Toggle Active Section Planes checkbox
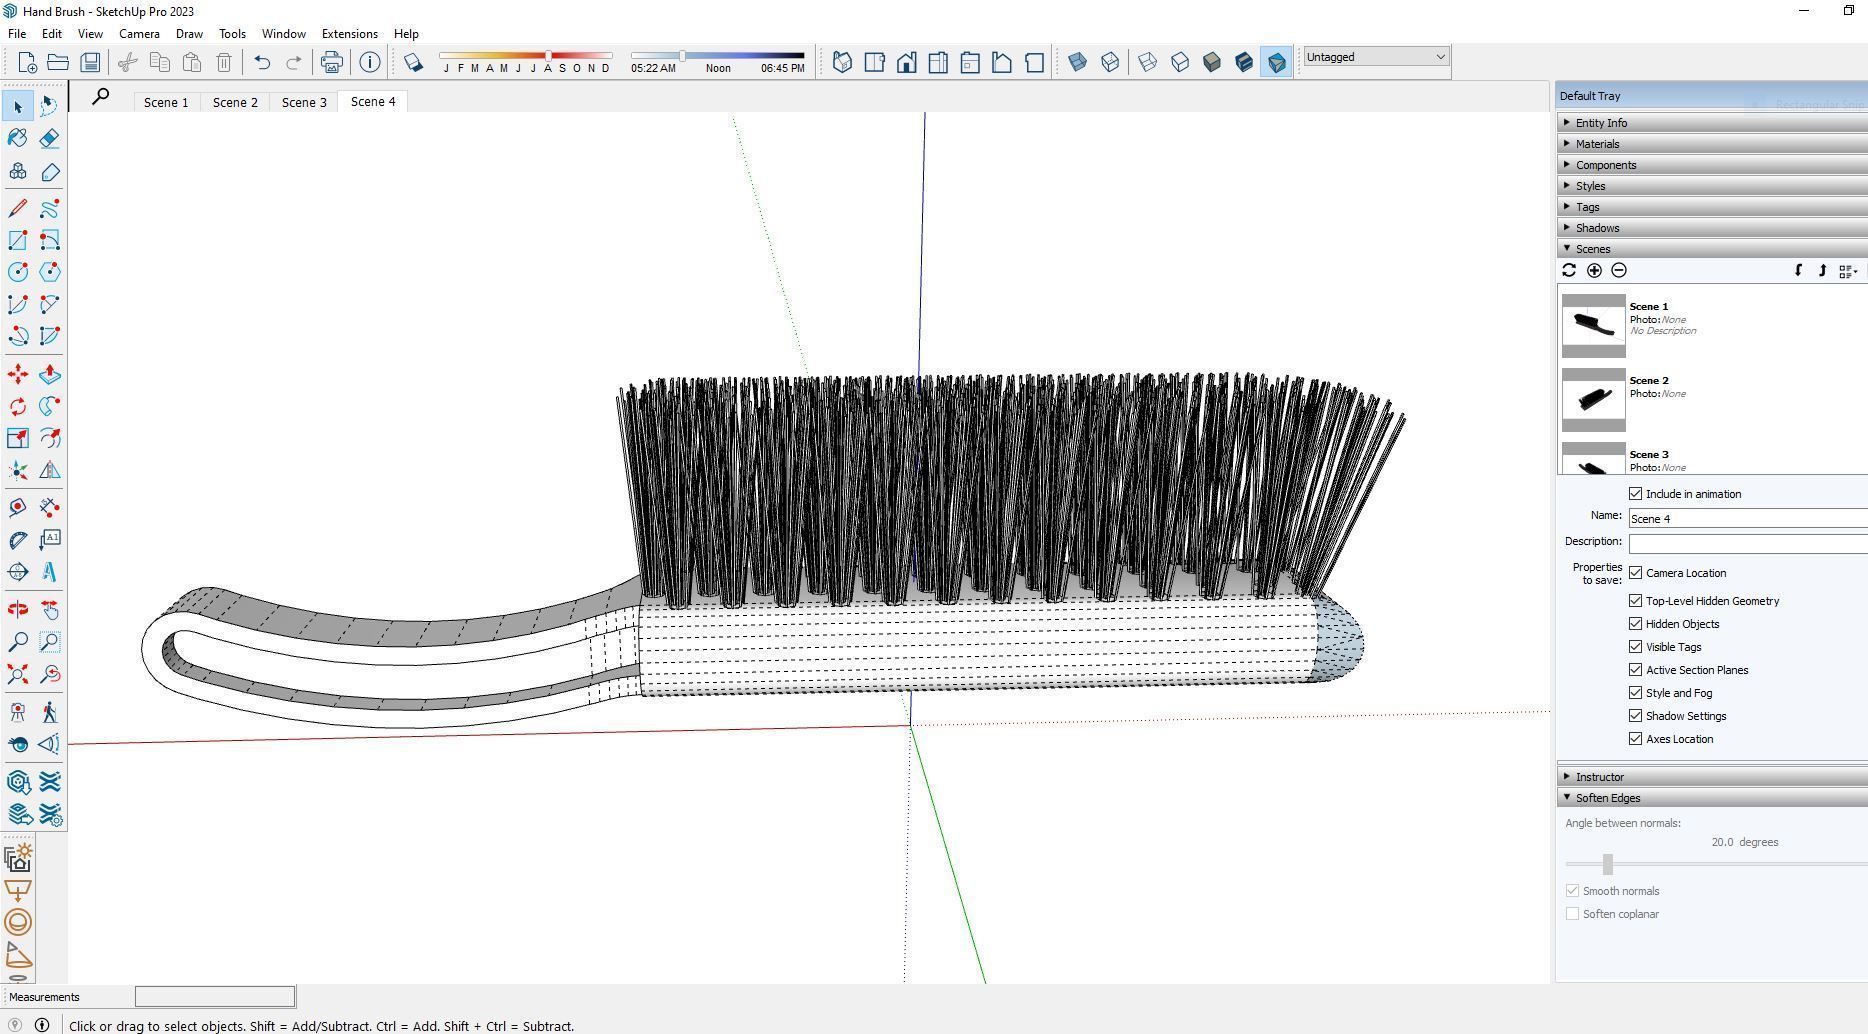Image resolution: width=1868 pixels, height=1034 pixels. pyautogui.click(x=1636, y=670)
